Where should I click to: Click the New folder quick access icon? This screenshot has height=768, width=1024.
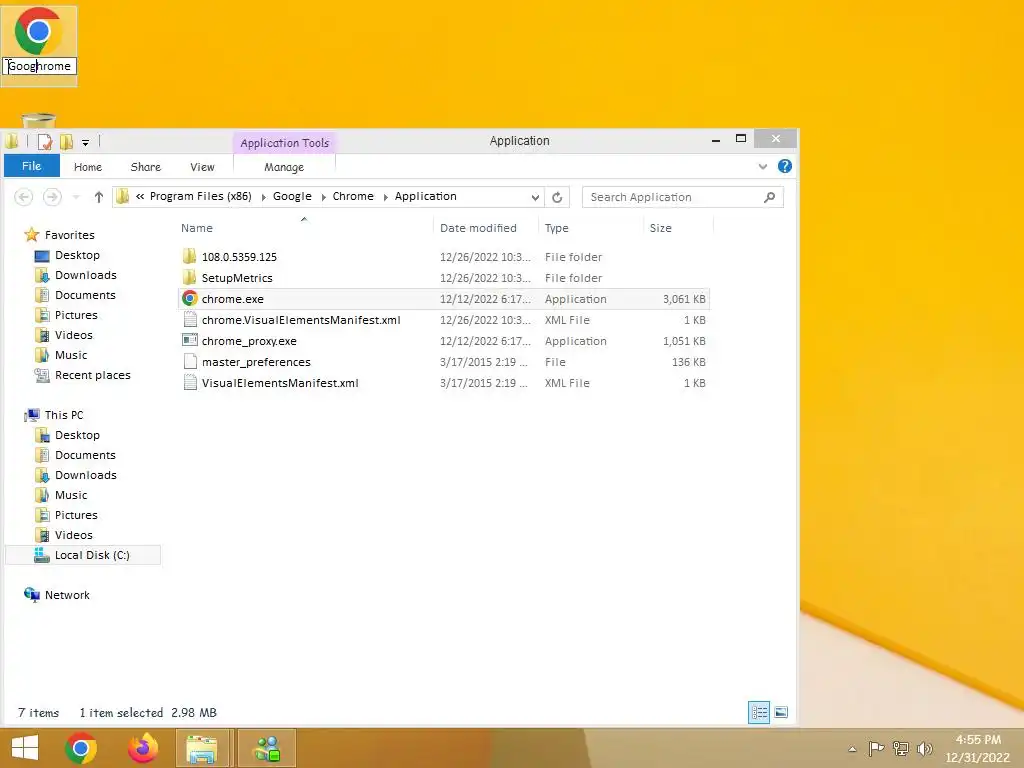(x=66, y=141)
